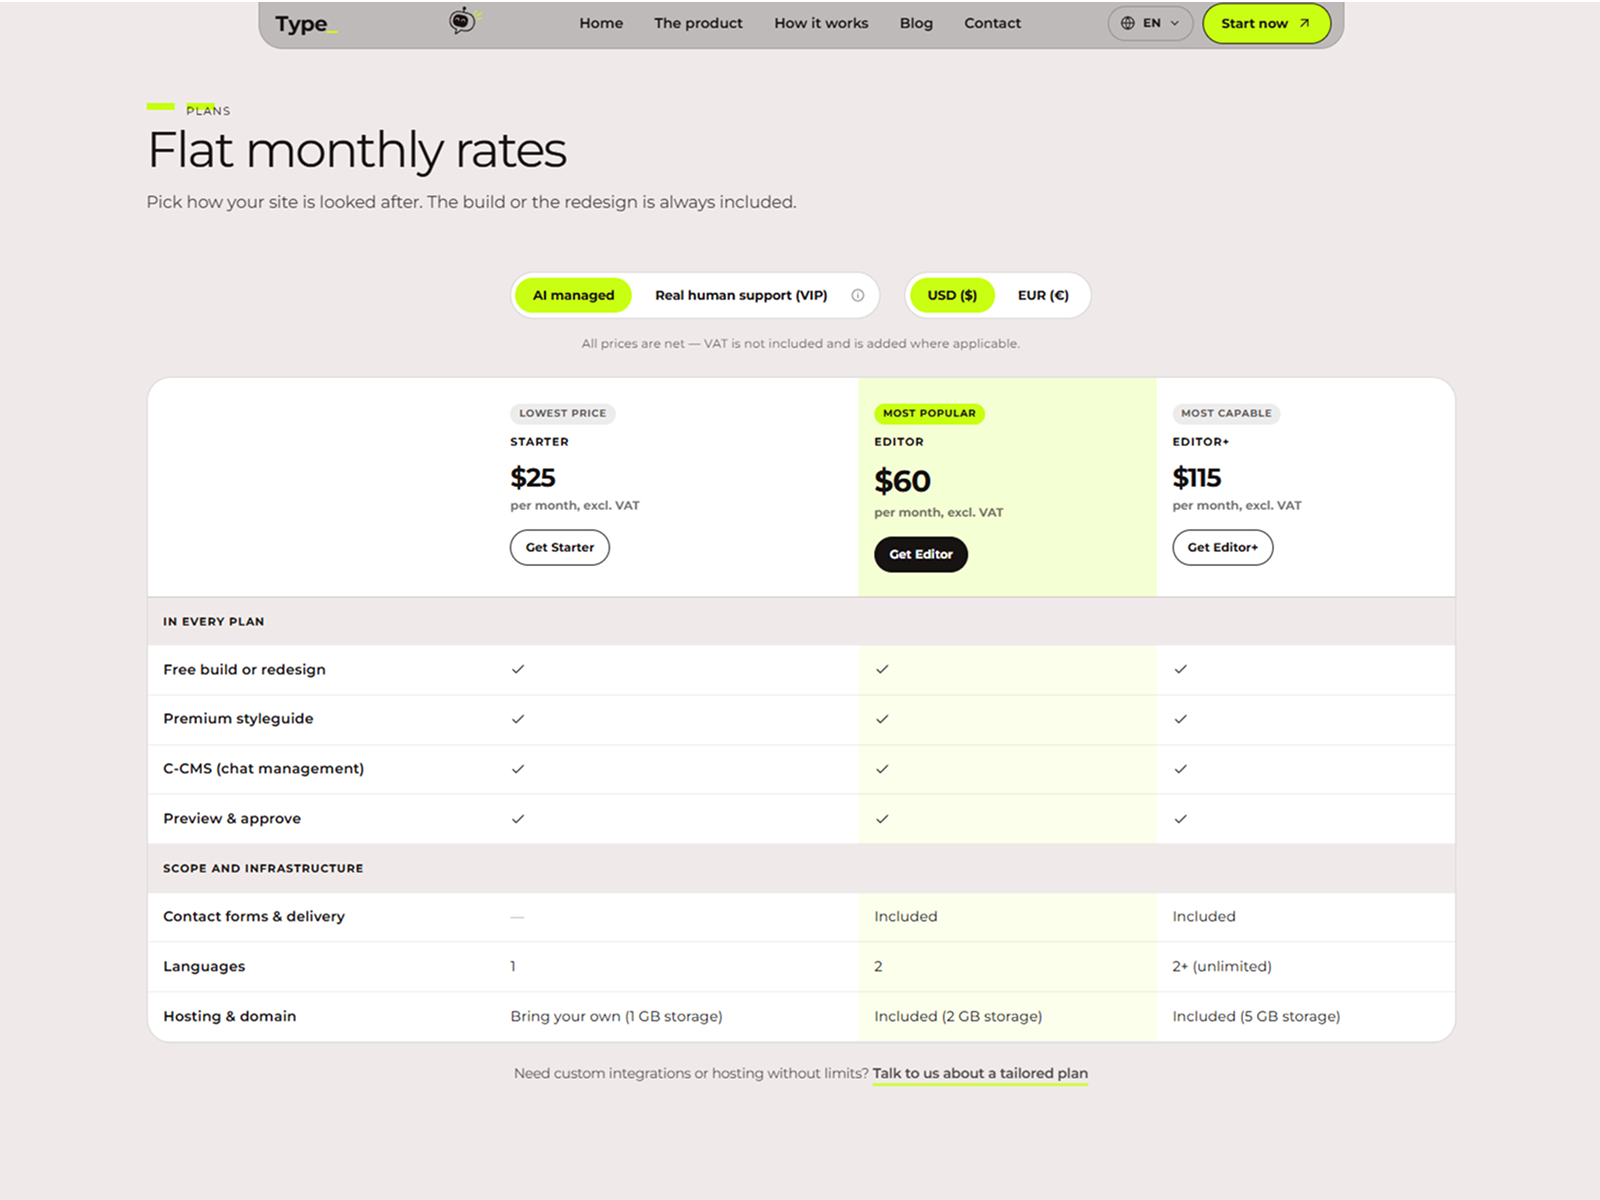The height and width of the screenshot is (1200, 1600).
Task: Switch currency to EUR (€)
Action: click(1043, 295)
